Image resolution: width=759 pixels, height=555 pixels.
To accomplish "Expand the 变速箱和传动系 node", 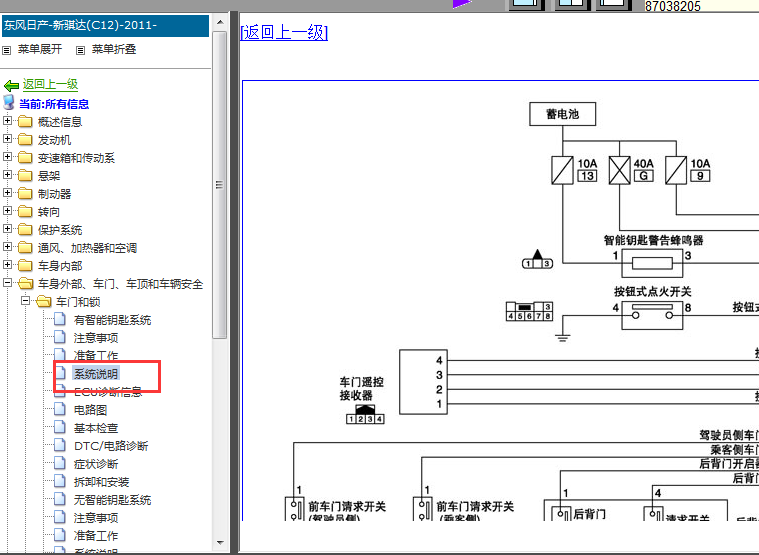I will tap(7, 157).
